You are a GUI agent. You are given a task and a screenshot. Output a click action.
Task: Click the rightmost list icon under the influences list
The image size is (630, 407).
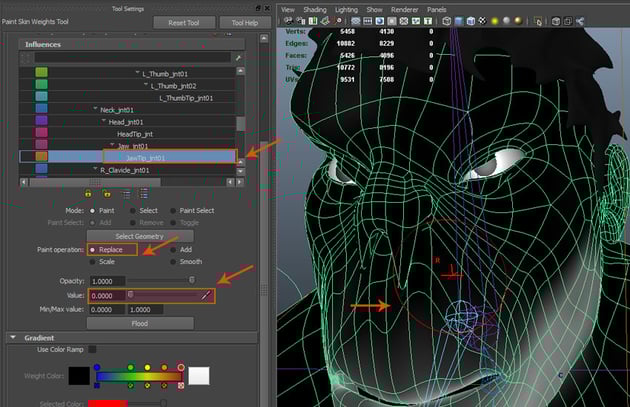click(x=142, y=192)
